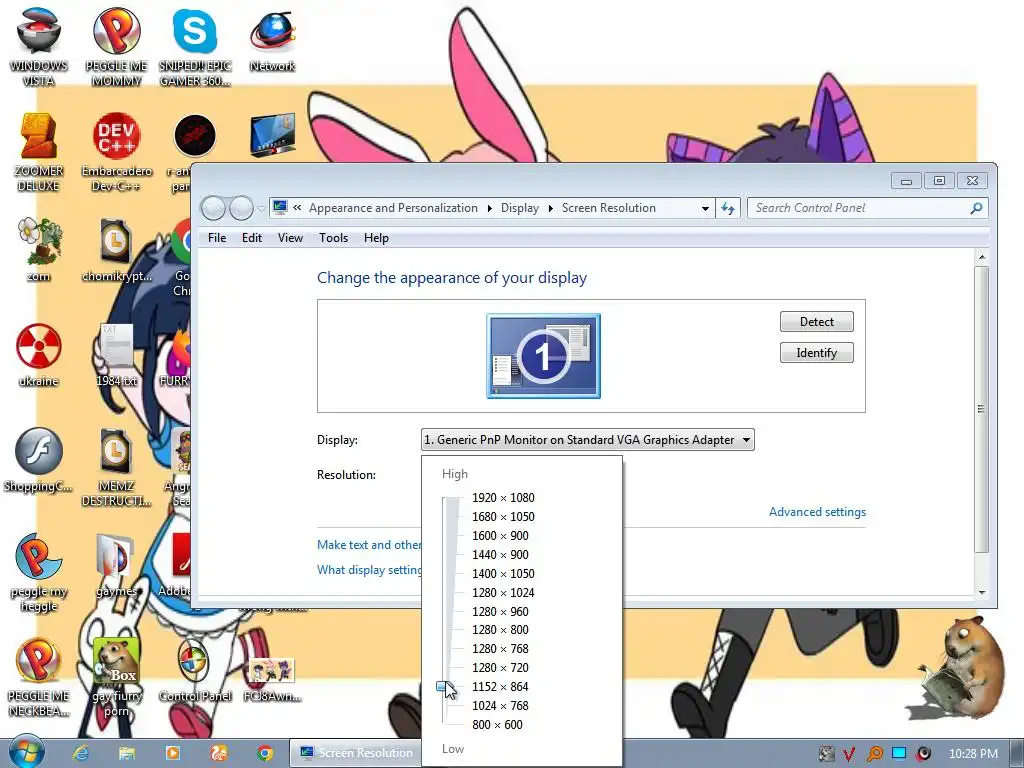
Task: Select the 1280 × 1024 resolution
Action: (503, 592)
